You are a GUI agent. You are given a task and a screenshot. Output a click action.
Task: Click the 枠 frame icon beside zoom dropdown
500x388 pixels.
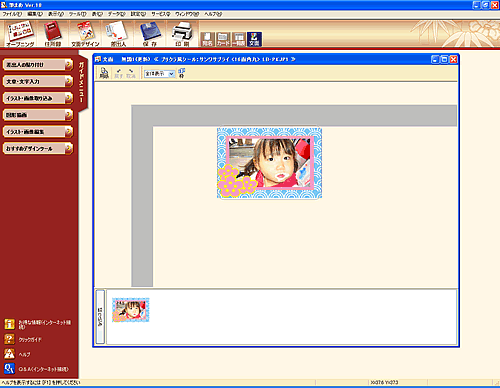pos(182,73)
